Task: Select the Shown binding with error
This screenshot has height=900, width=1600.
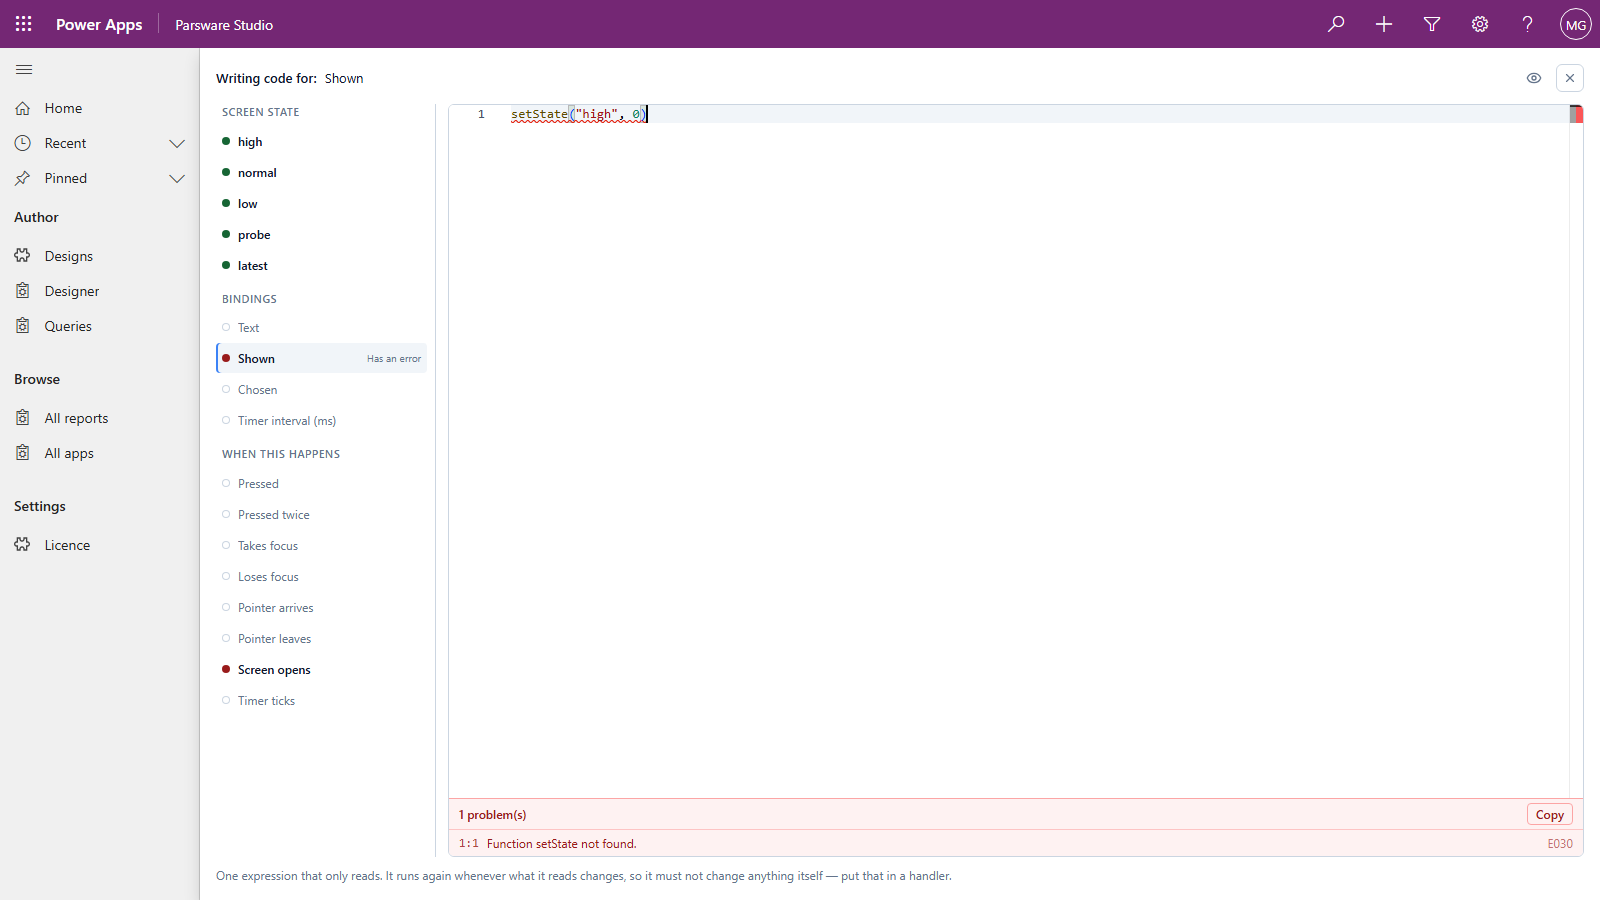Action: click(x=321, y=359)
